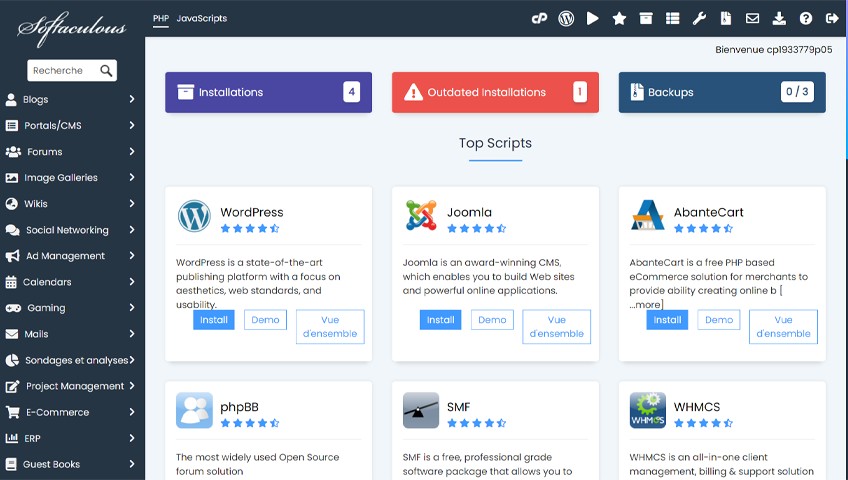
Task: Expand the E-Commerce sidebar category
Action: click(70, 412)
